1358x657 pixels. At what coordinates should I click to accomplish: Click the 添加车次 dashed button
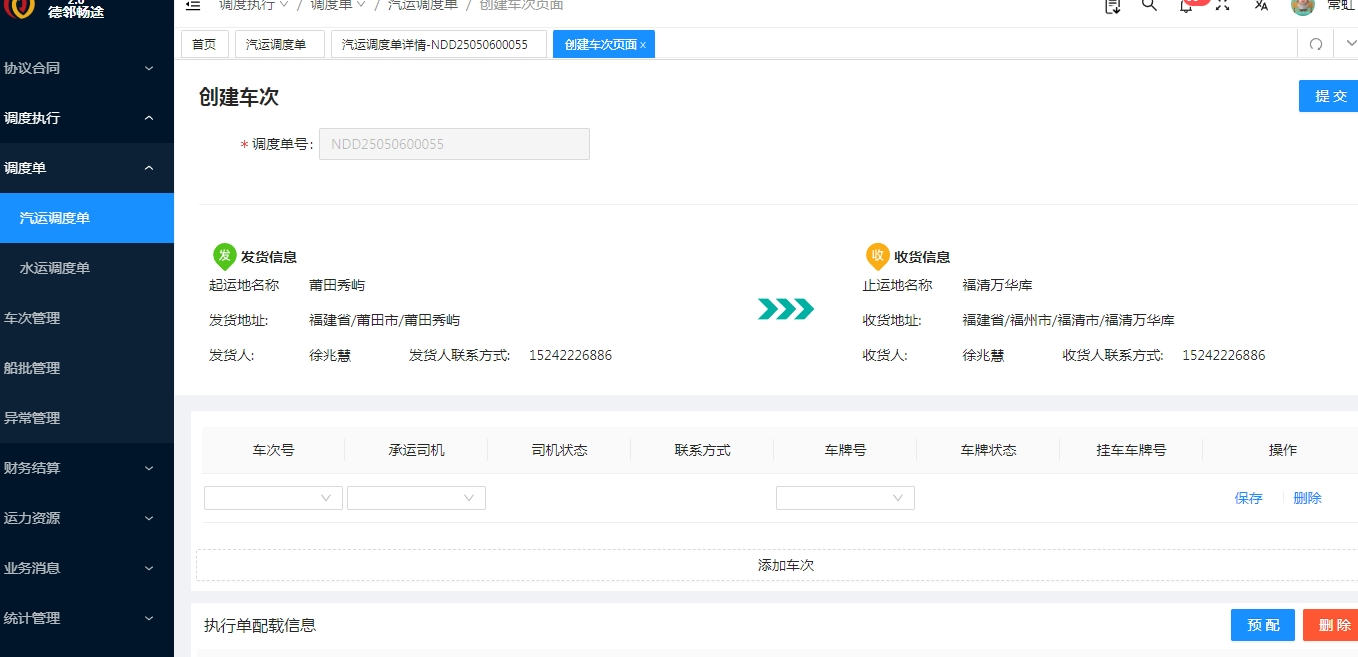[x=777, y=565]
